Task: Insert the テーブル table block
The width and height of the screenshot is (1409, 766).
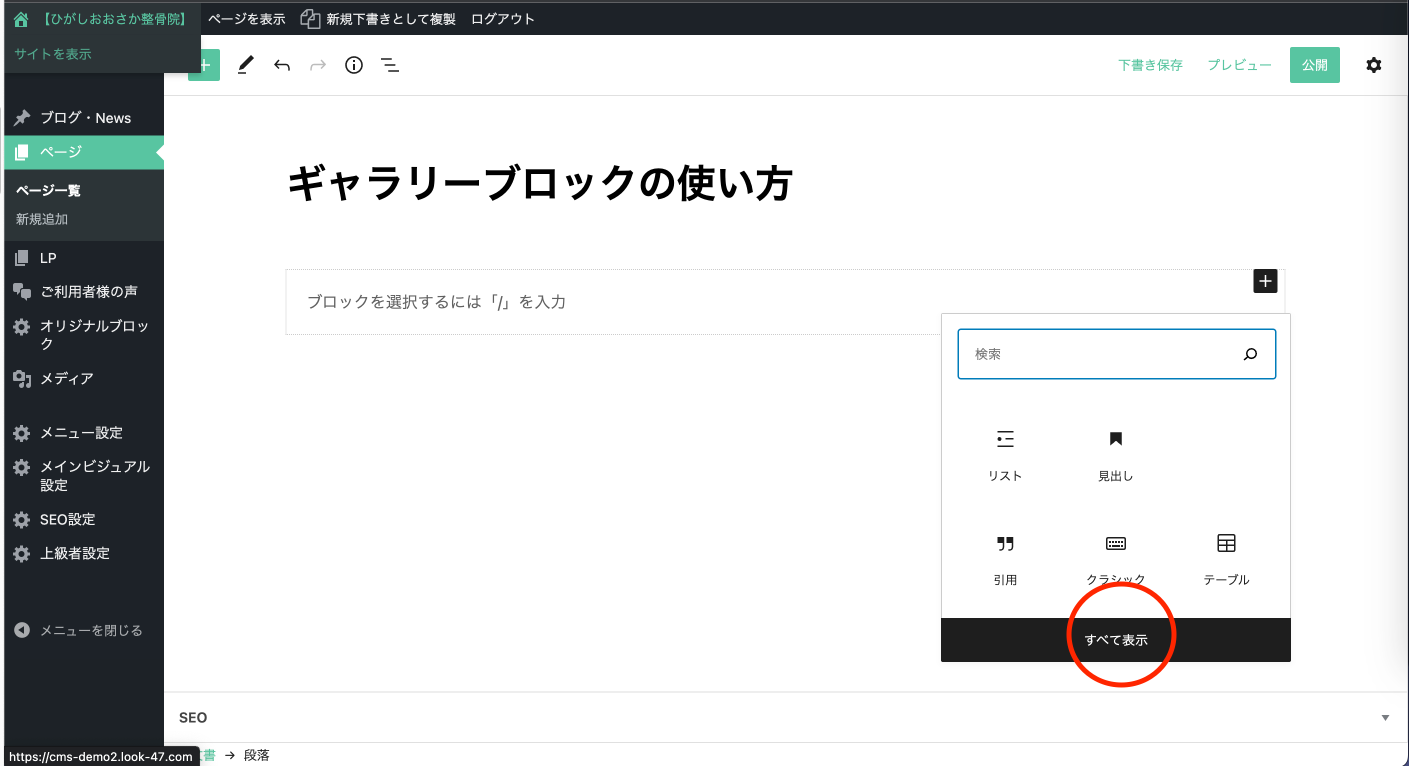Action: [1226, 557]
